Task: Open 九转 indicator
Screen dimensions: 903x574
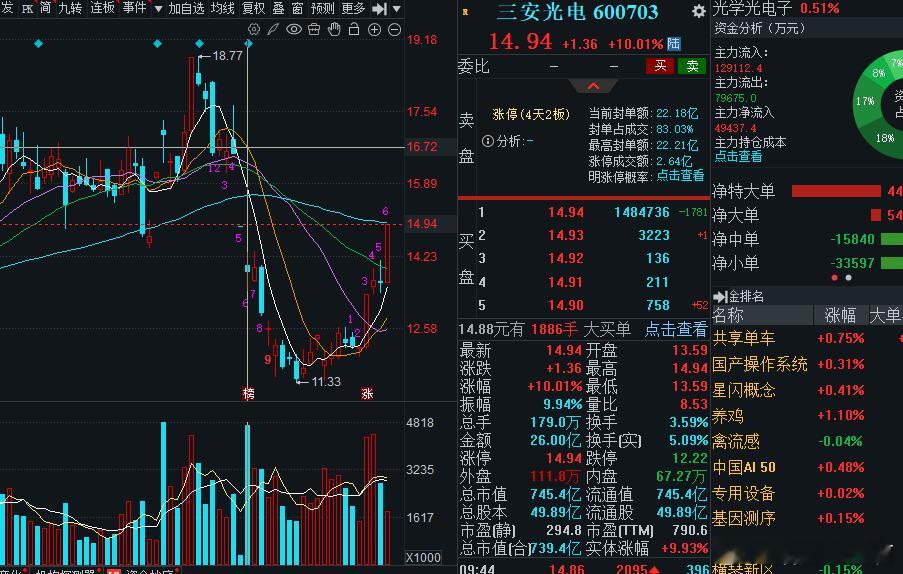Action: click(70, 8)
